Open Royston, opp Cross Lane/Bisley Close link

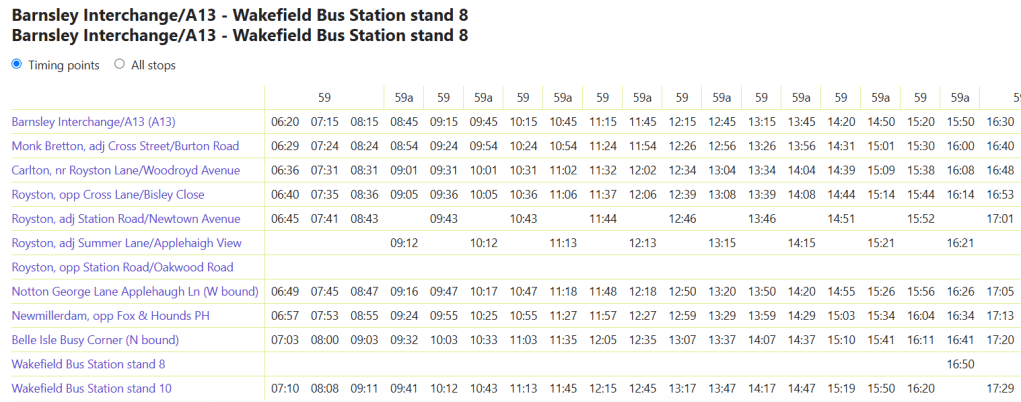[x=108, y=194]
